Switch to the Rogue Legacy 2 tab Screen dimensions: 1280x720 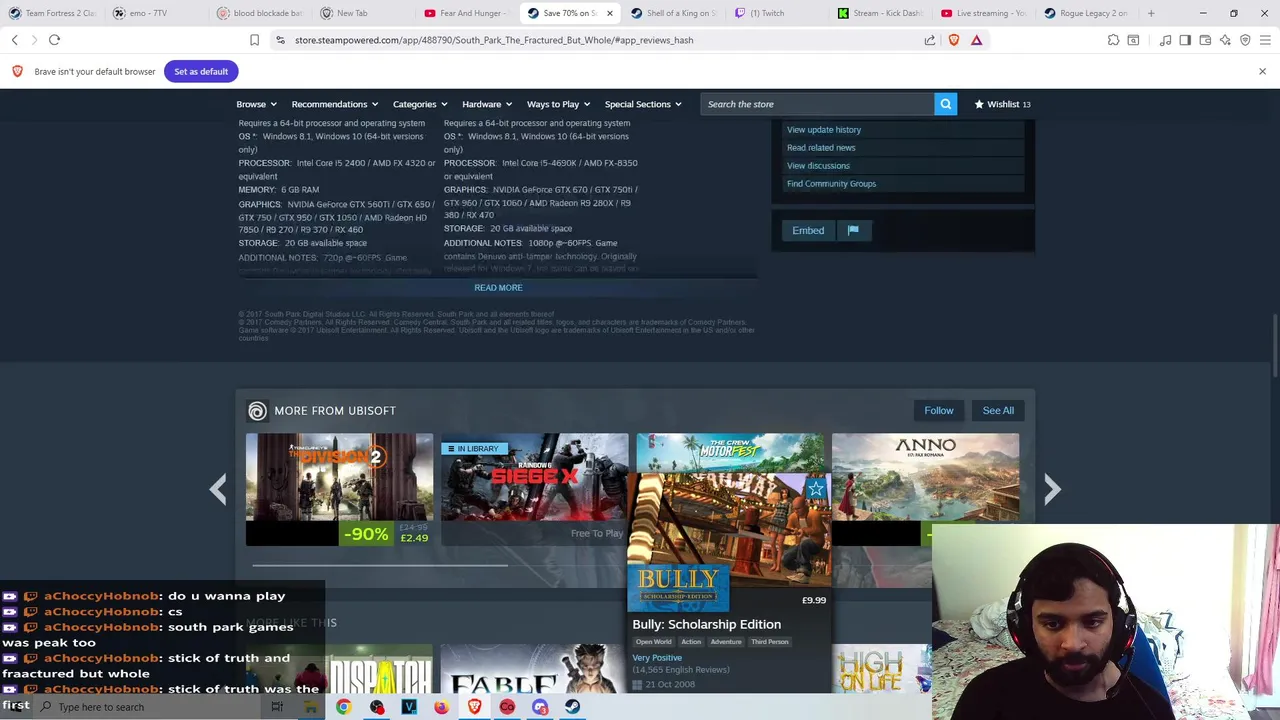click(x=1086, y=13)
